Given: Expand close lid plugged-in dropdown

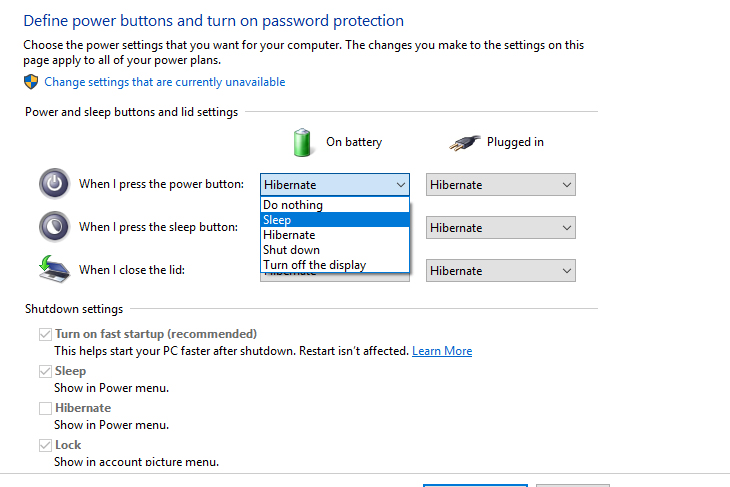Looking at the screenshot, I should [x=500, y=271].
